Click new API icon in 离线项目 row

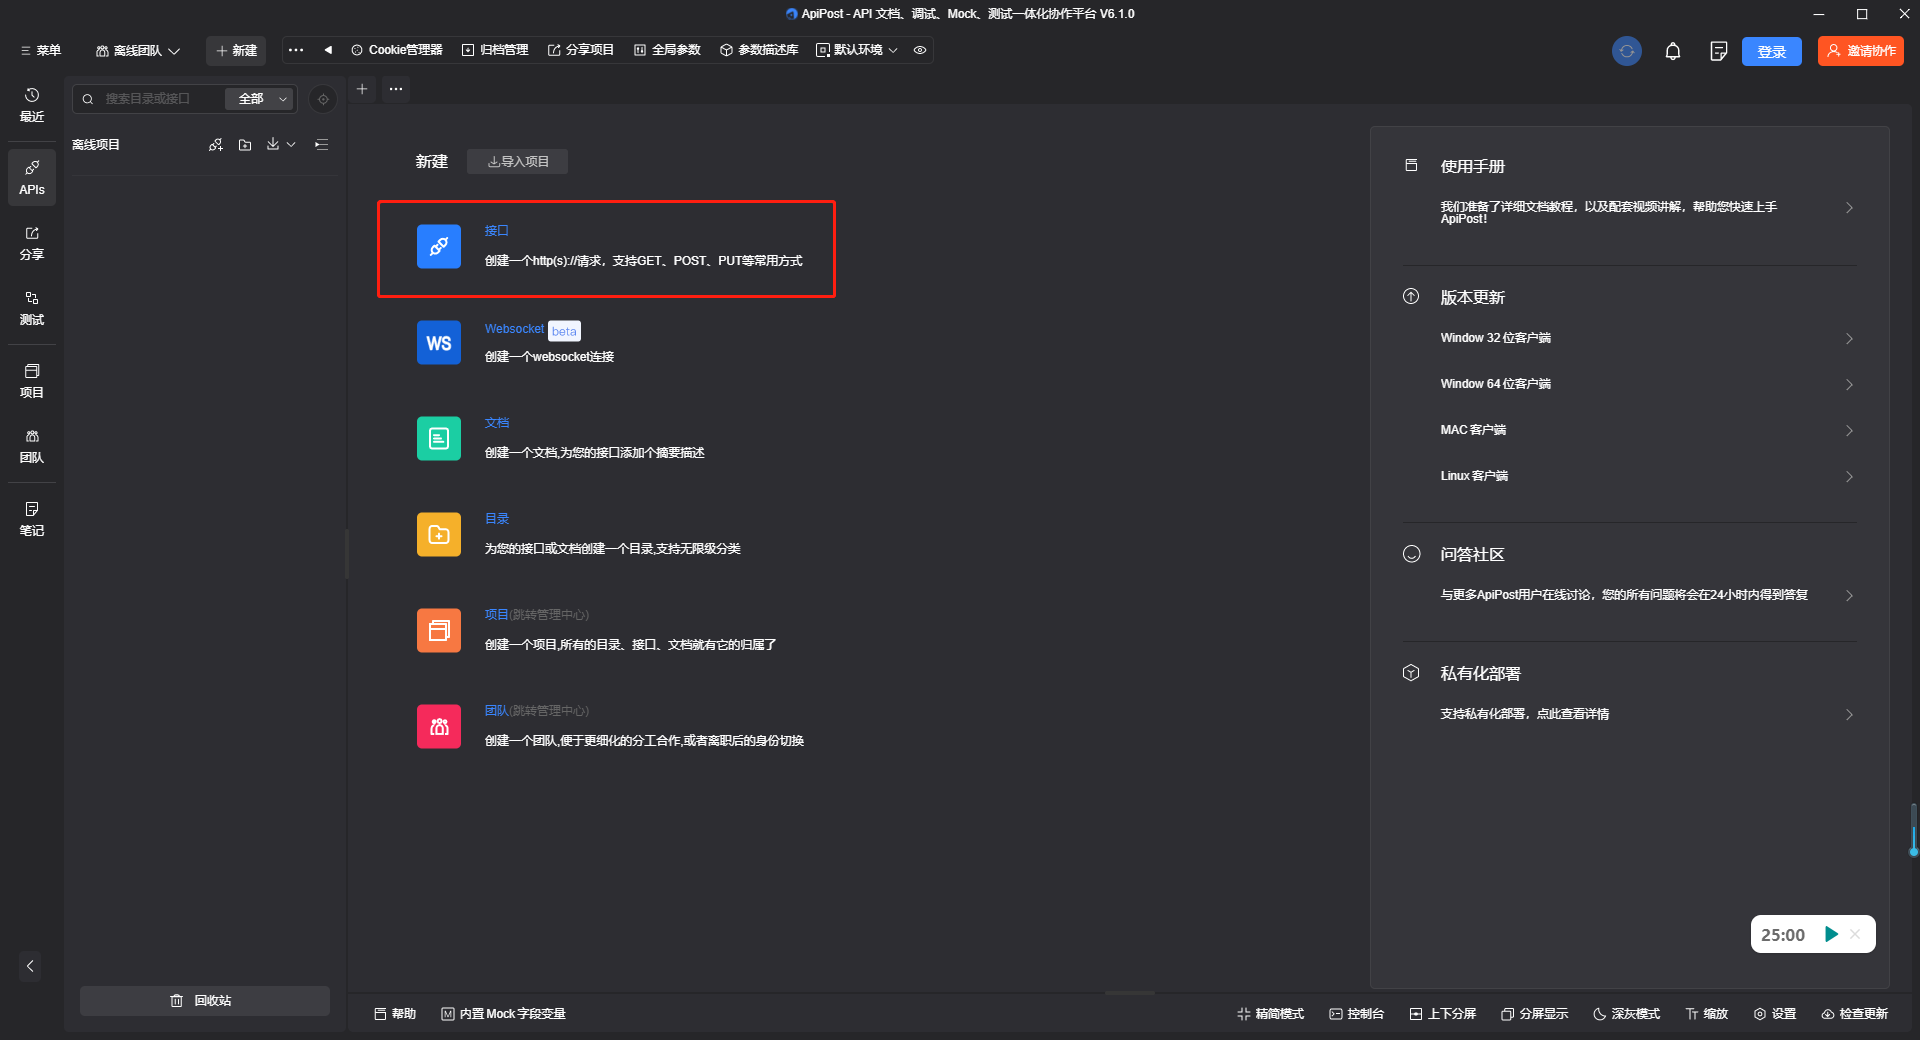tap(216, 145)
